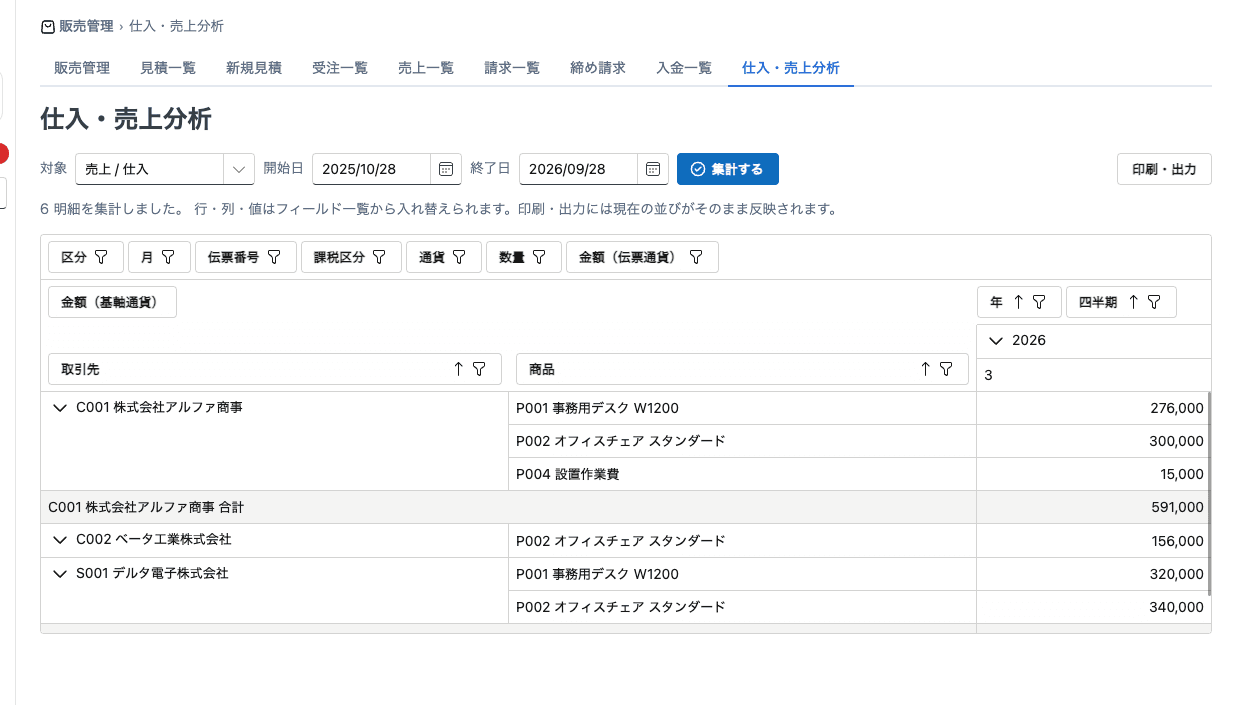Toggle sort arrow on 年 field
This screenshot has width=1236, height=705.
click(x=1018, y=302)
